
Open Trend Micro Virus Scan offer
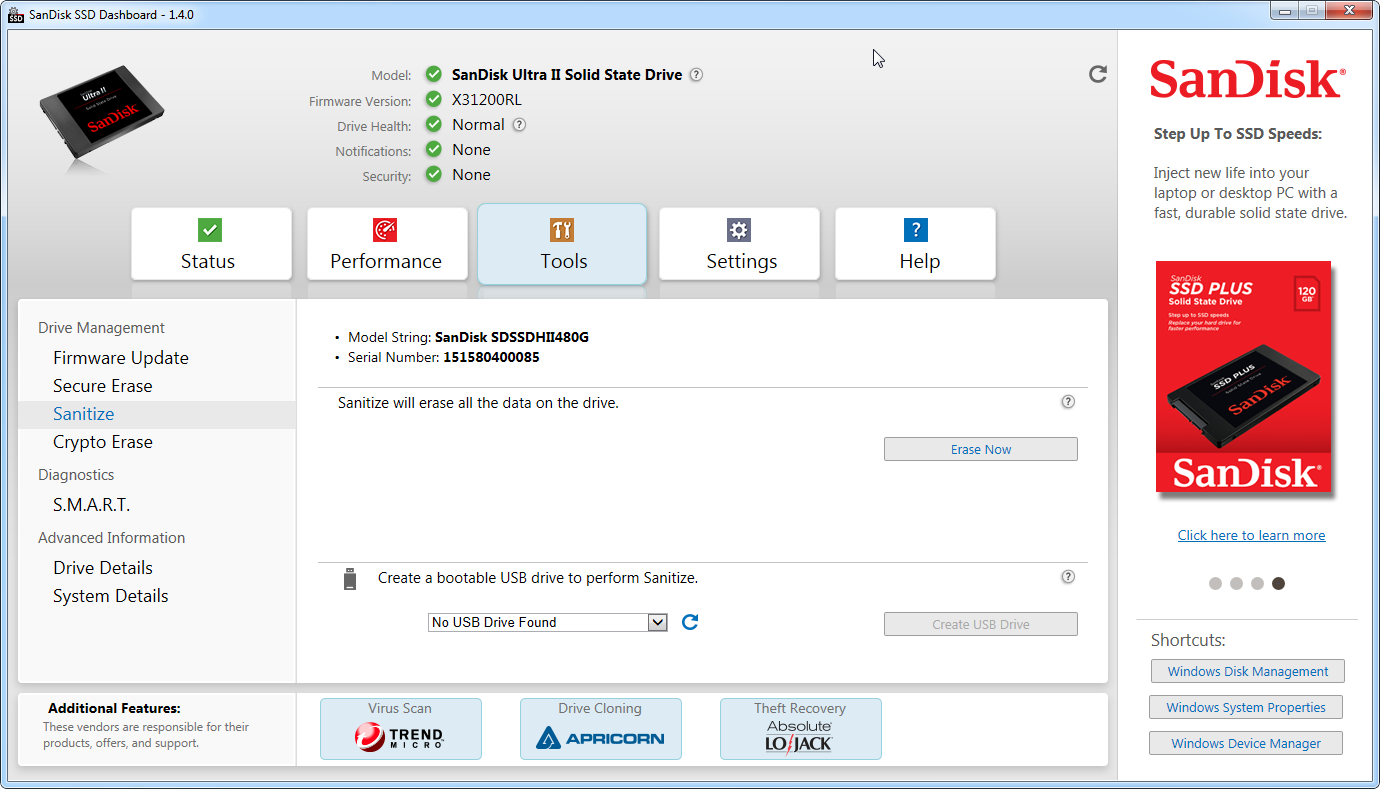coord(401,729)
